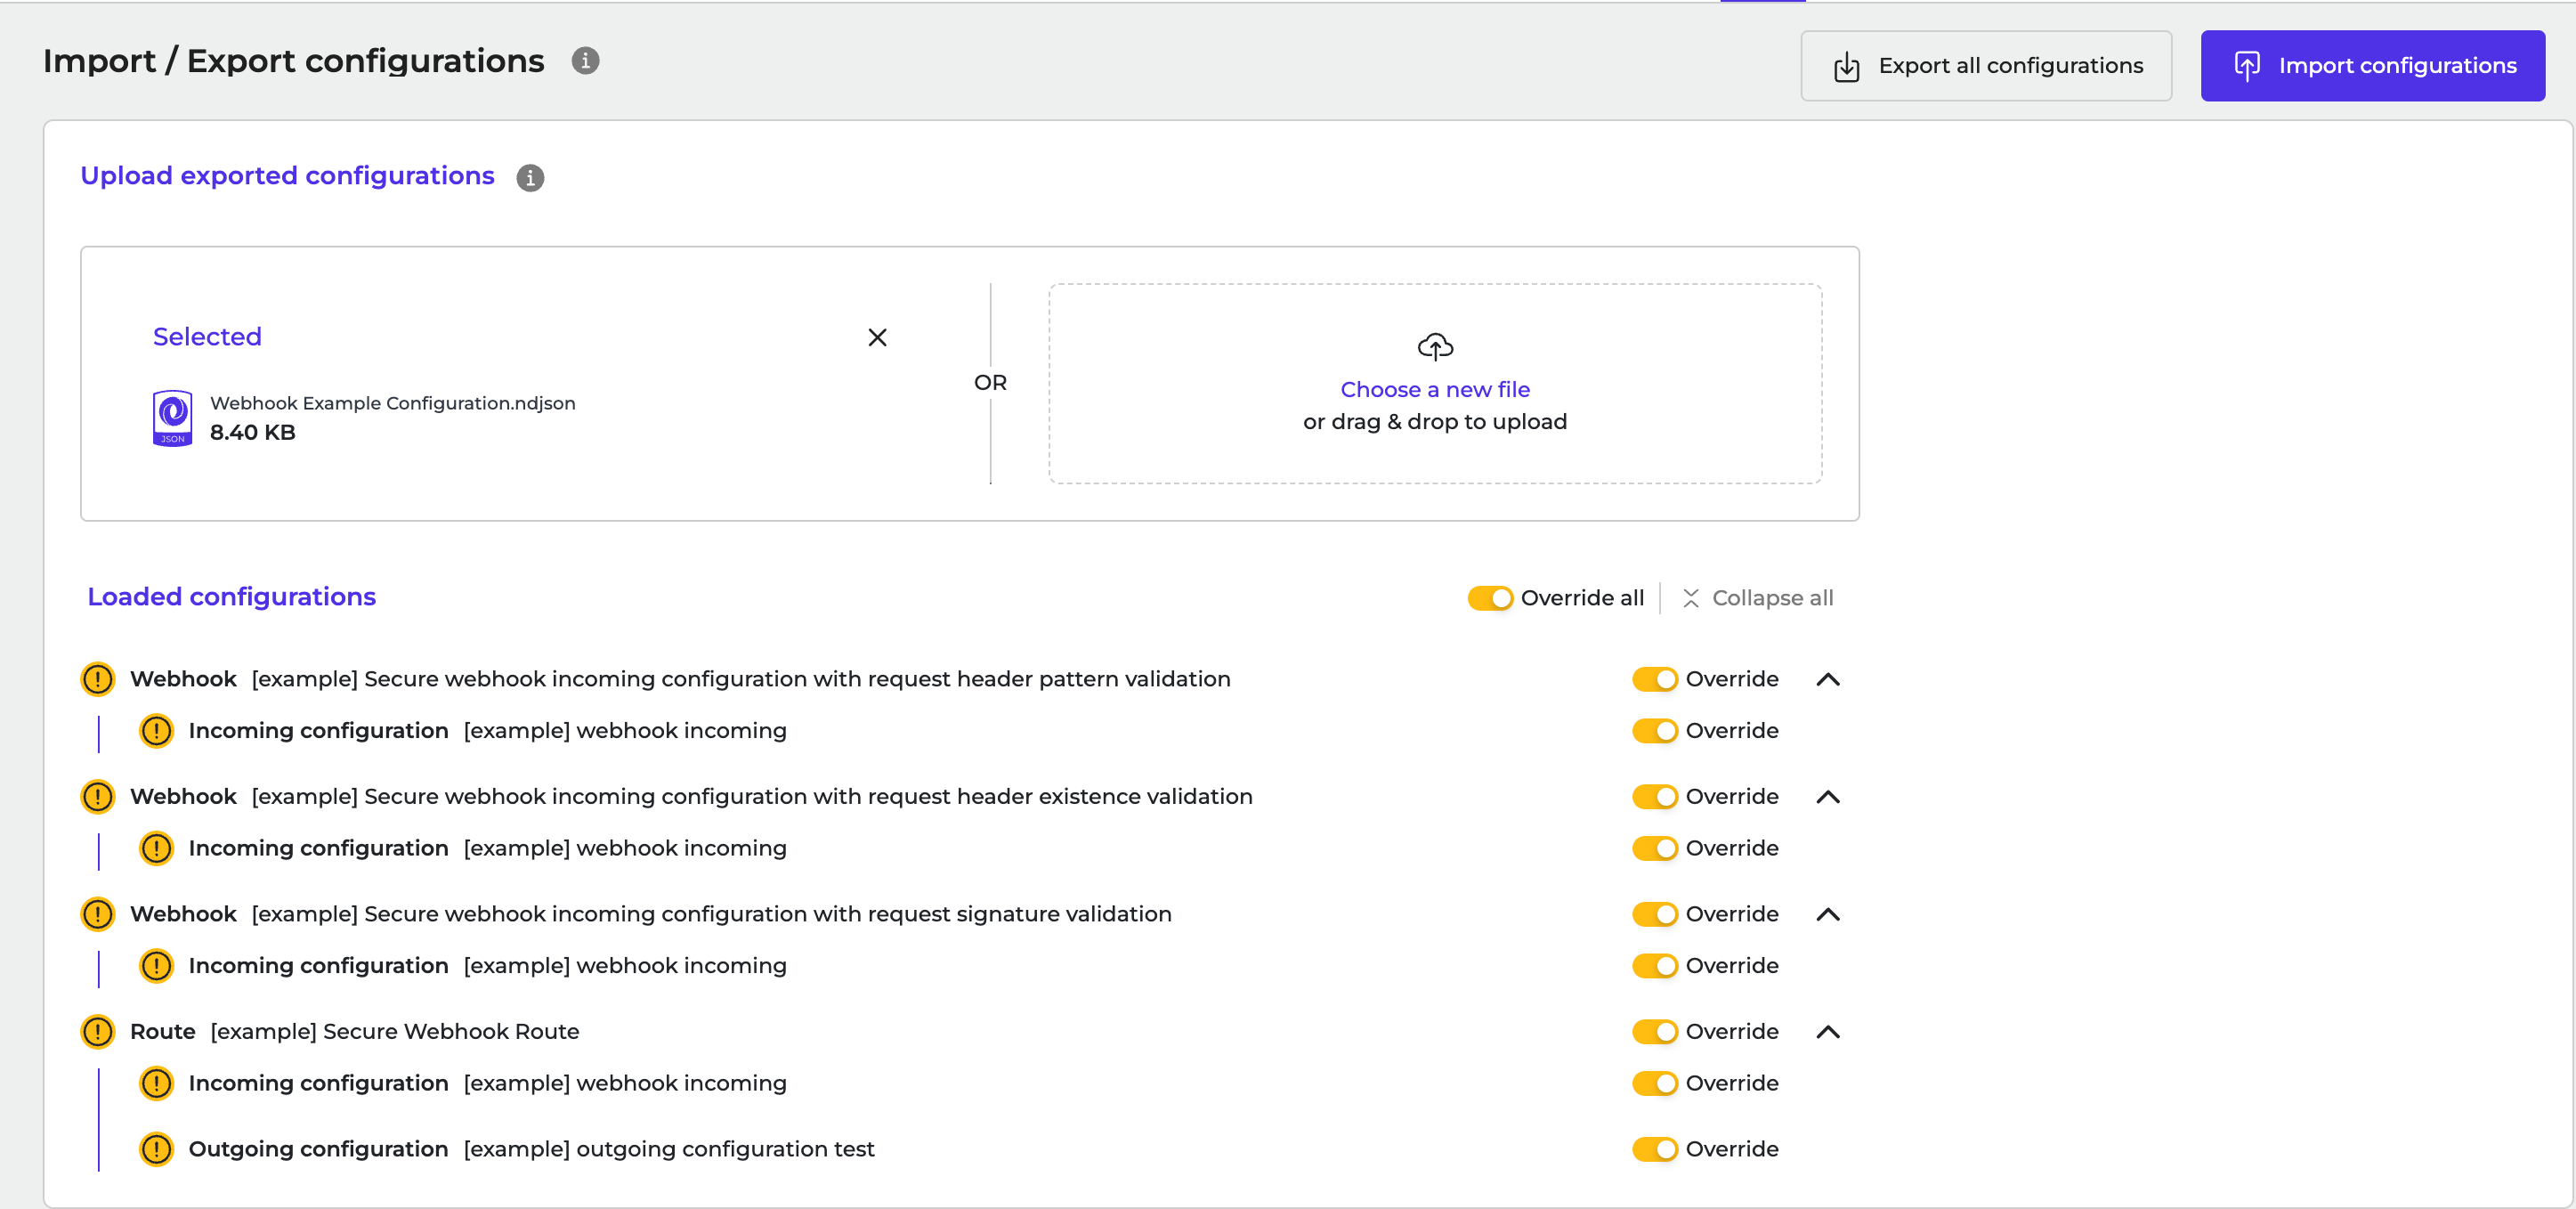Click info icon next to Upload exported configurations
The width and height of the screenshot is (2576, 1209).
click(530, 178)
